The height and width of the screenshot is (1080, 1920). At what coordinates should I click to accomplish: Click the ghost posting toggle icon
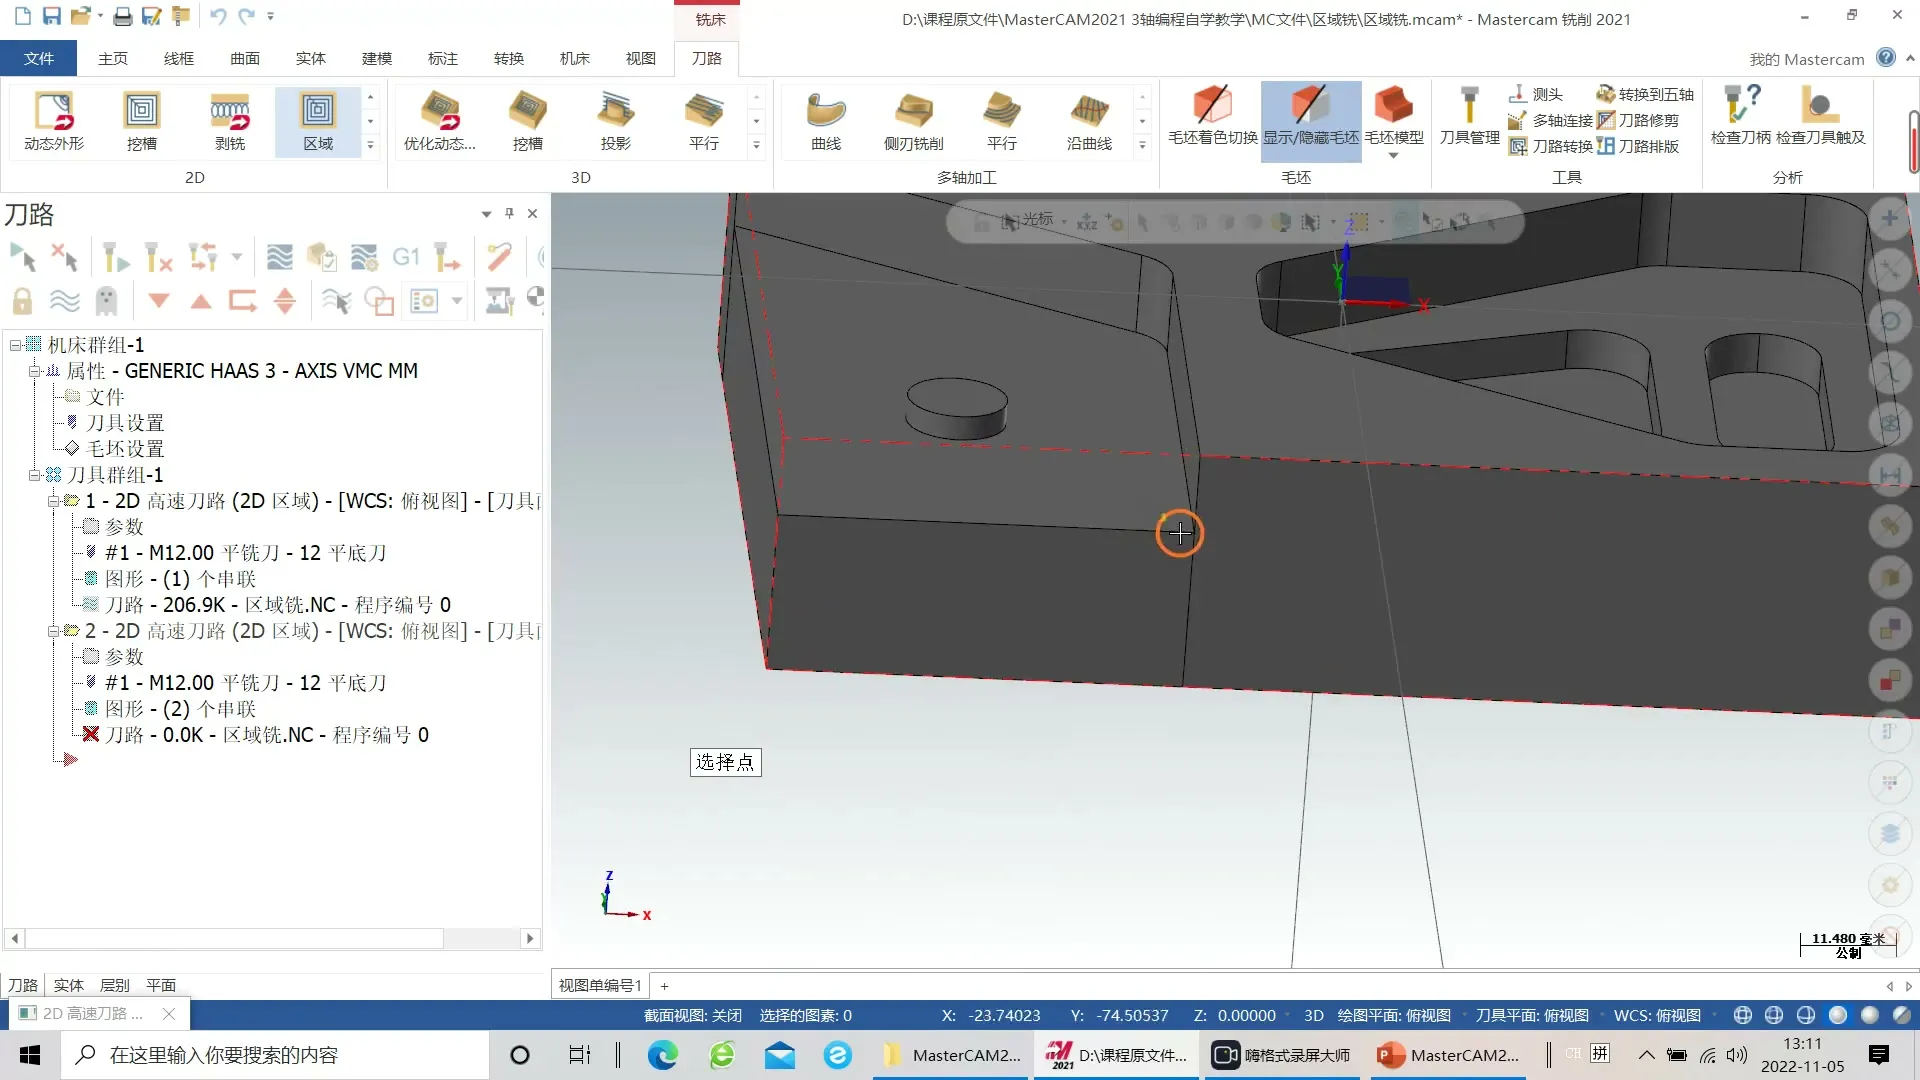(x=106, y=301)
